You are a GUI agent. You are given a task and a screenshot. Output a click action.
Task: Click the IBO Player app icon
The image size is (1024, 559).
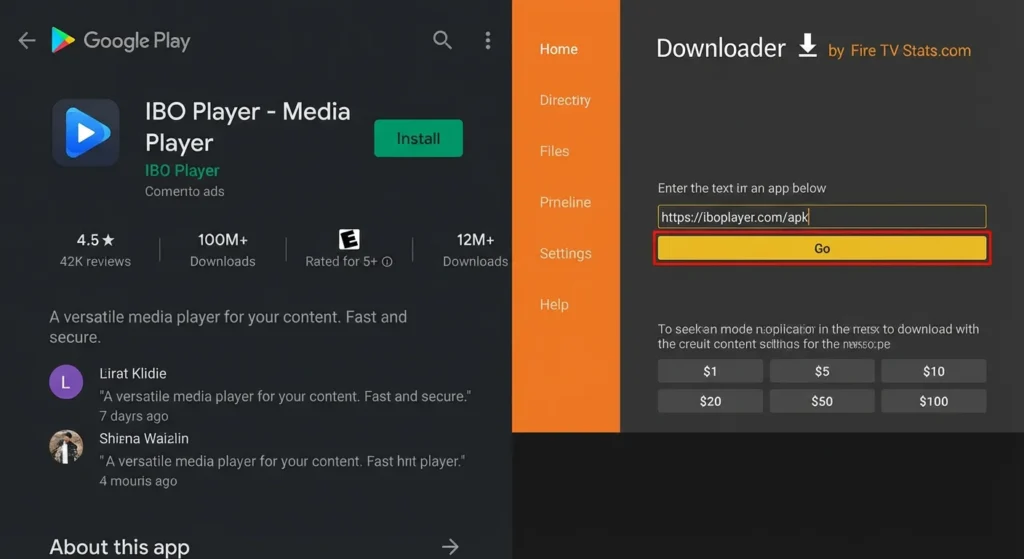coord(86,133)
